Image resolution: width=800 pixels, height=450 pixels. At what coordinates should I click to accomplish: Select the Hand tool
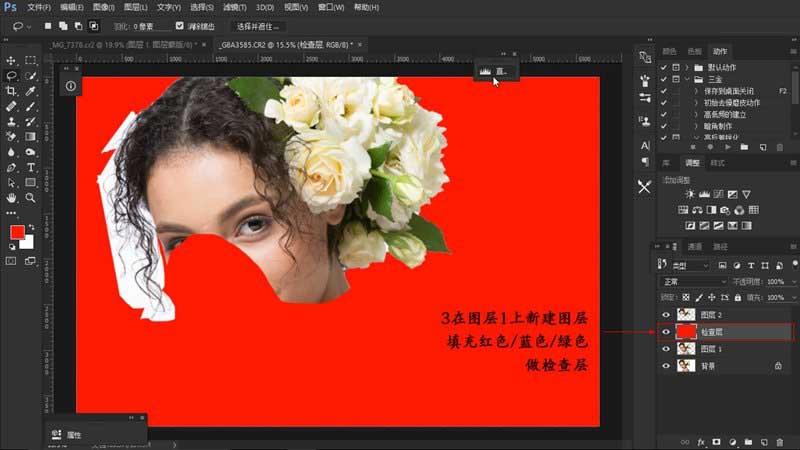[x=11, y=198]
